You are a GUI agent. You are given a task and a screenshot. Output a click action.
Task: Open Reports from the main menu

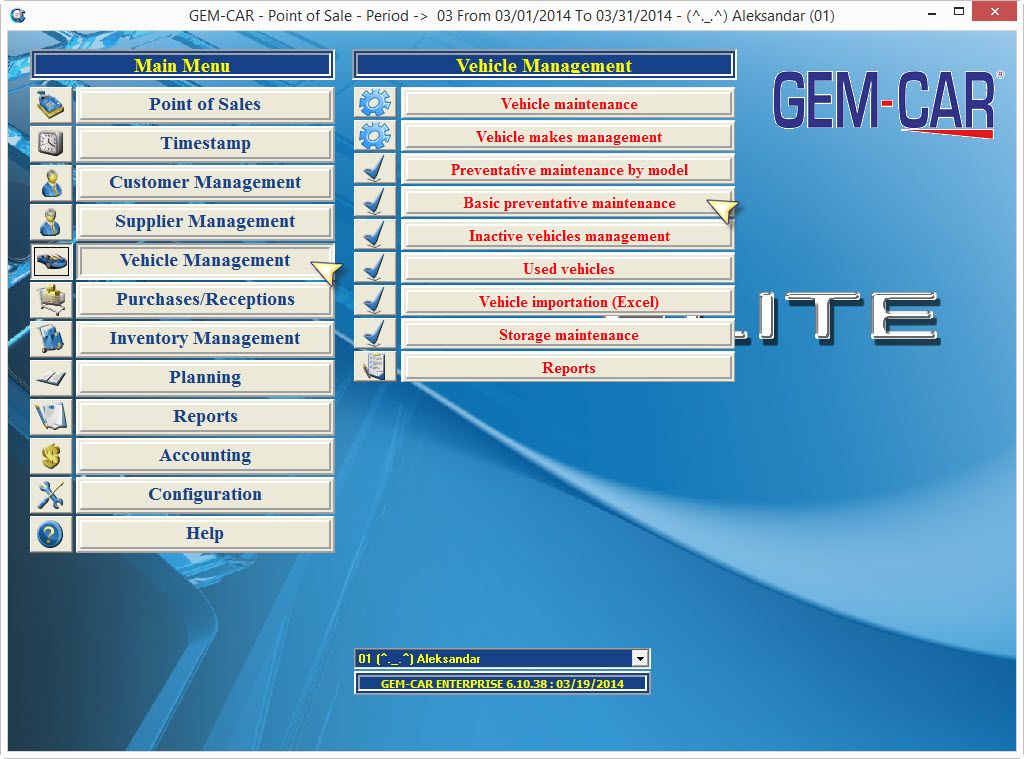tap(205, 417)
